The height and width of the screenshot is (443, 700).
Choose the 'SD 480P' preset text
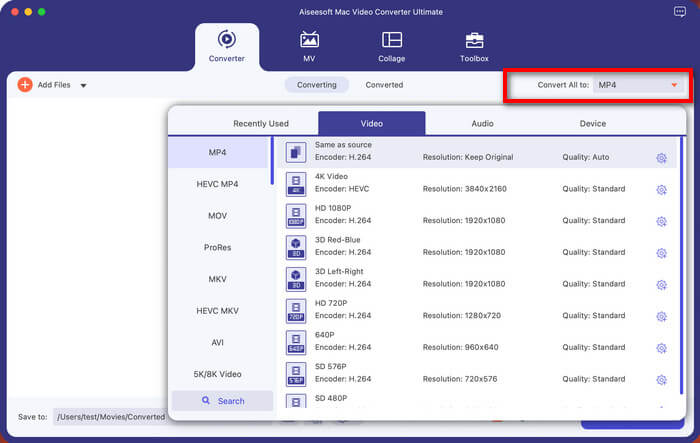click(331, 398)
